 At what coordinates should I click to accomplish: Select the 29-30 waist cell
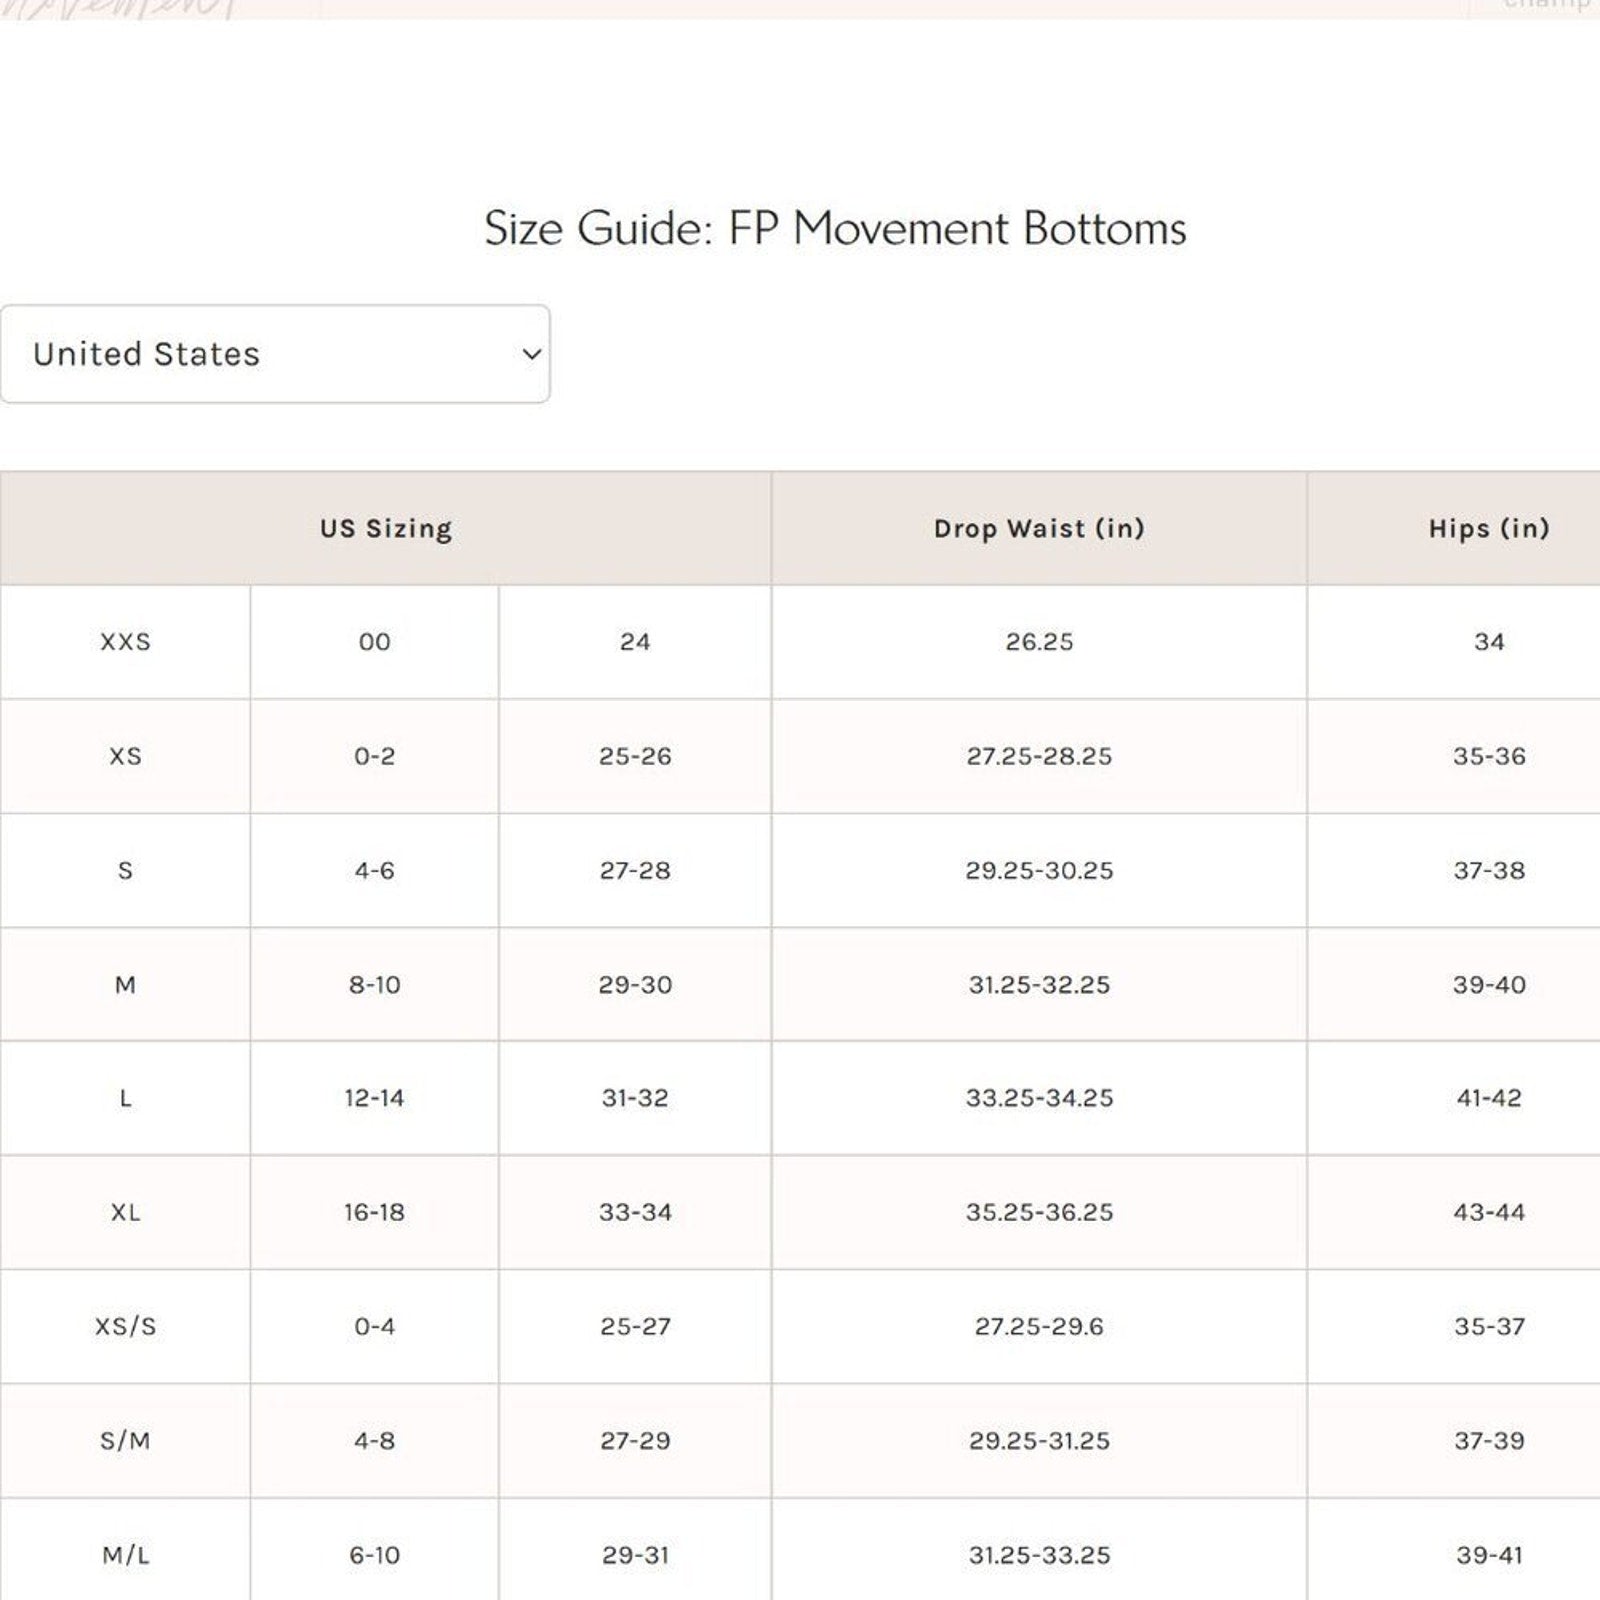(x=635, y=984)
